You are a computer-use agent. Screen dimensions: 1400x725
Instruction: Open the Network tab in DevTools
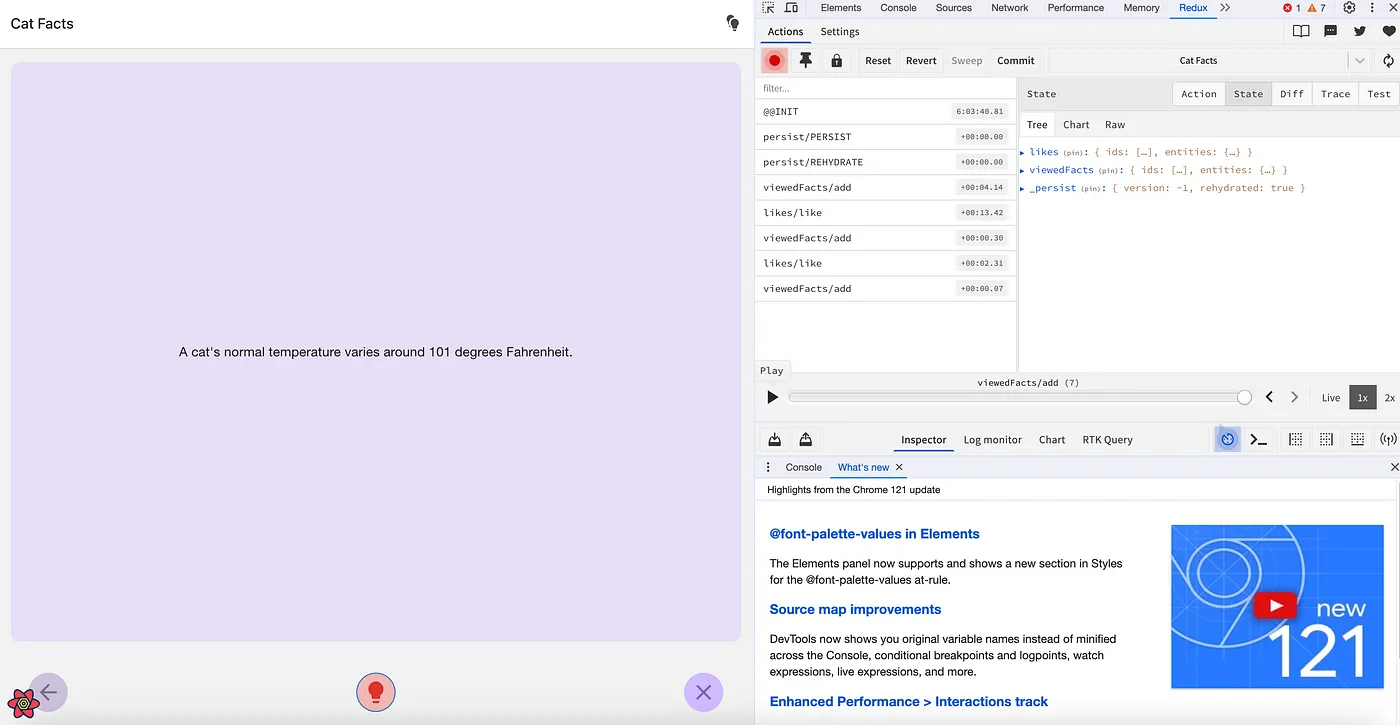(1009, 8)
